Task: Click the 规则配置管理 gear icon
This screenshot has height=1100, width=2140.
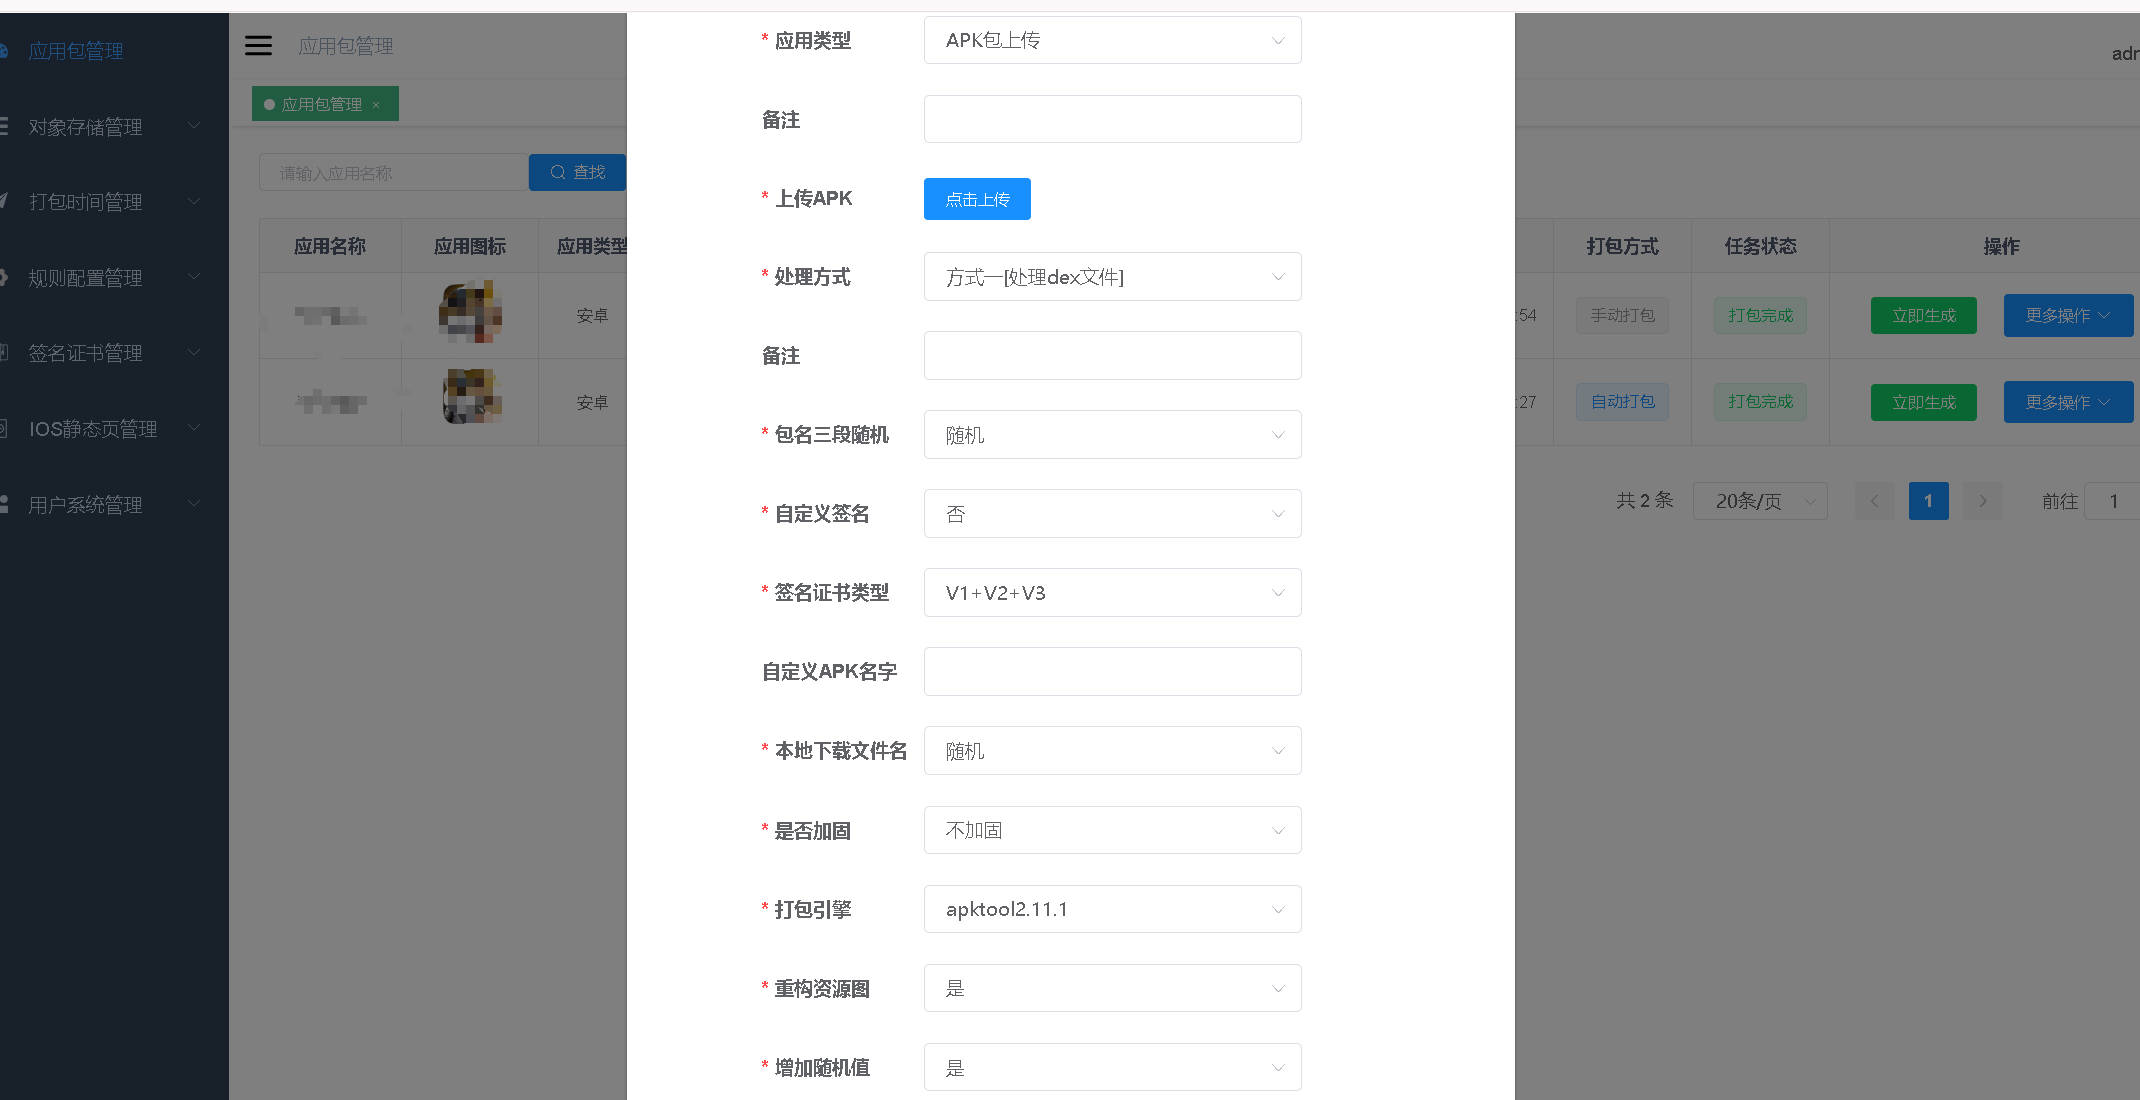Action: coord(3,277)
